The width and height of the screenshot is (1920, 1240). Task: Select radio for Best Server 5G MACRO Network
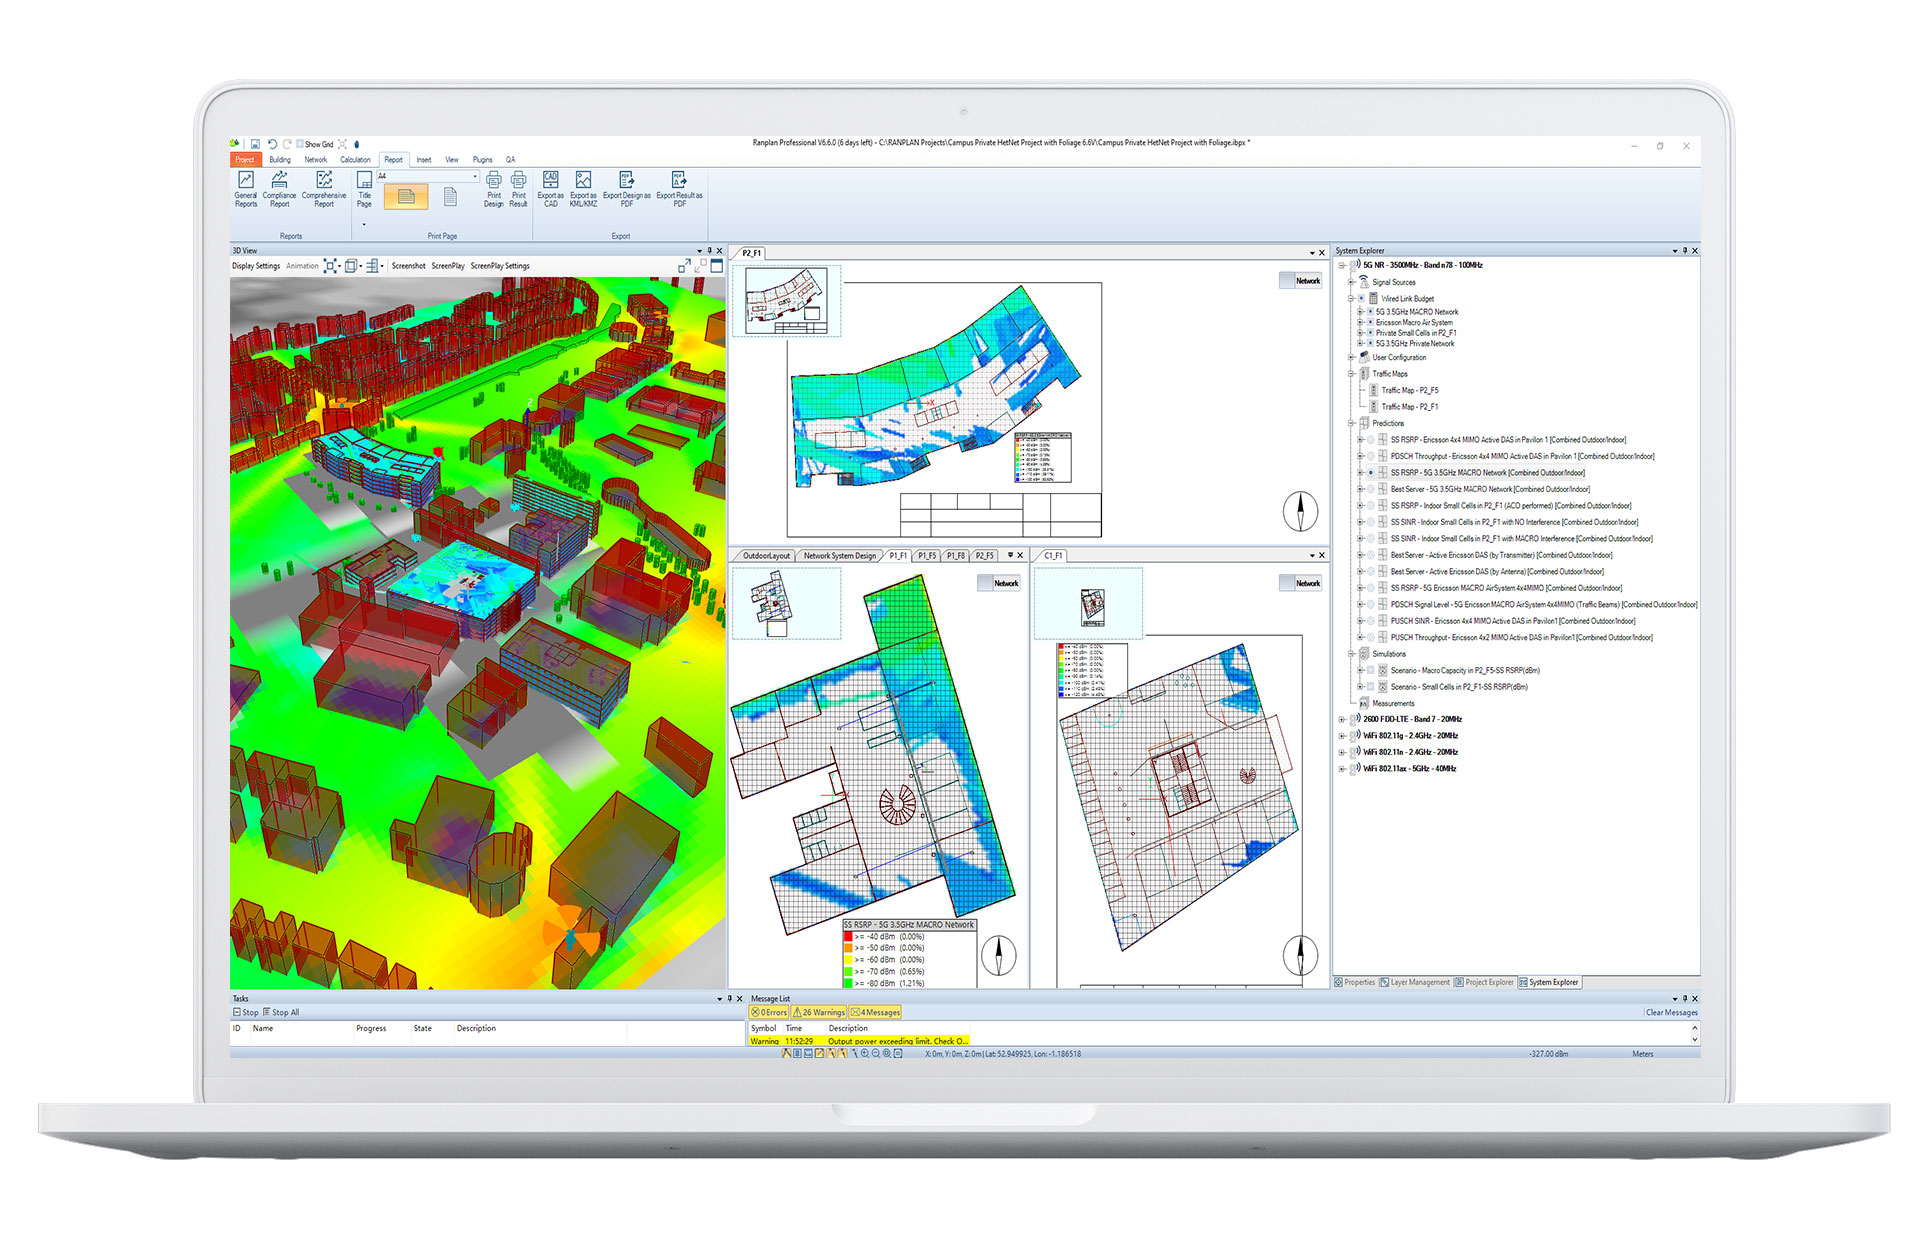(x=1371, y=489)
